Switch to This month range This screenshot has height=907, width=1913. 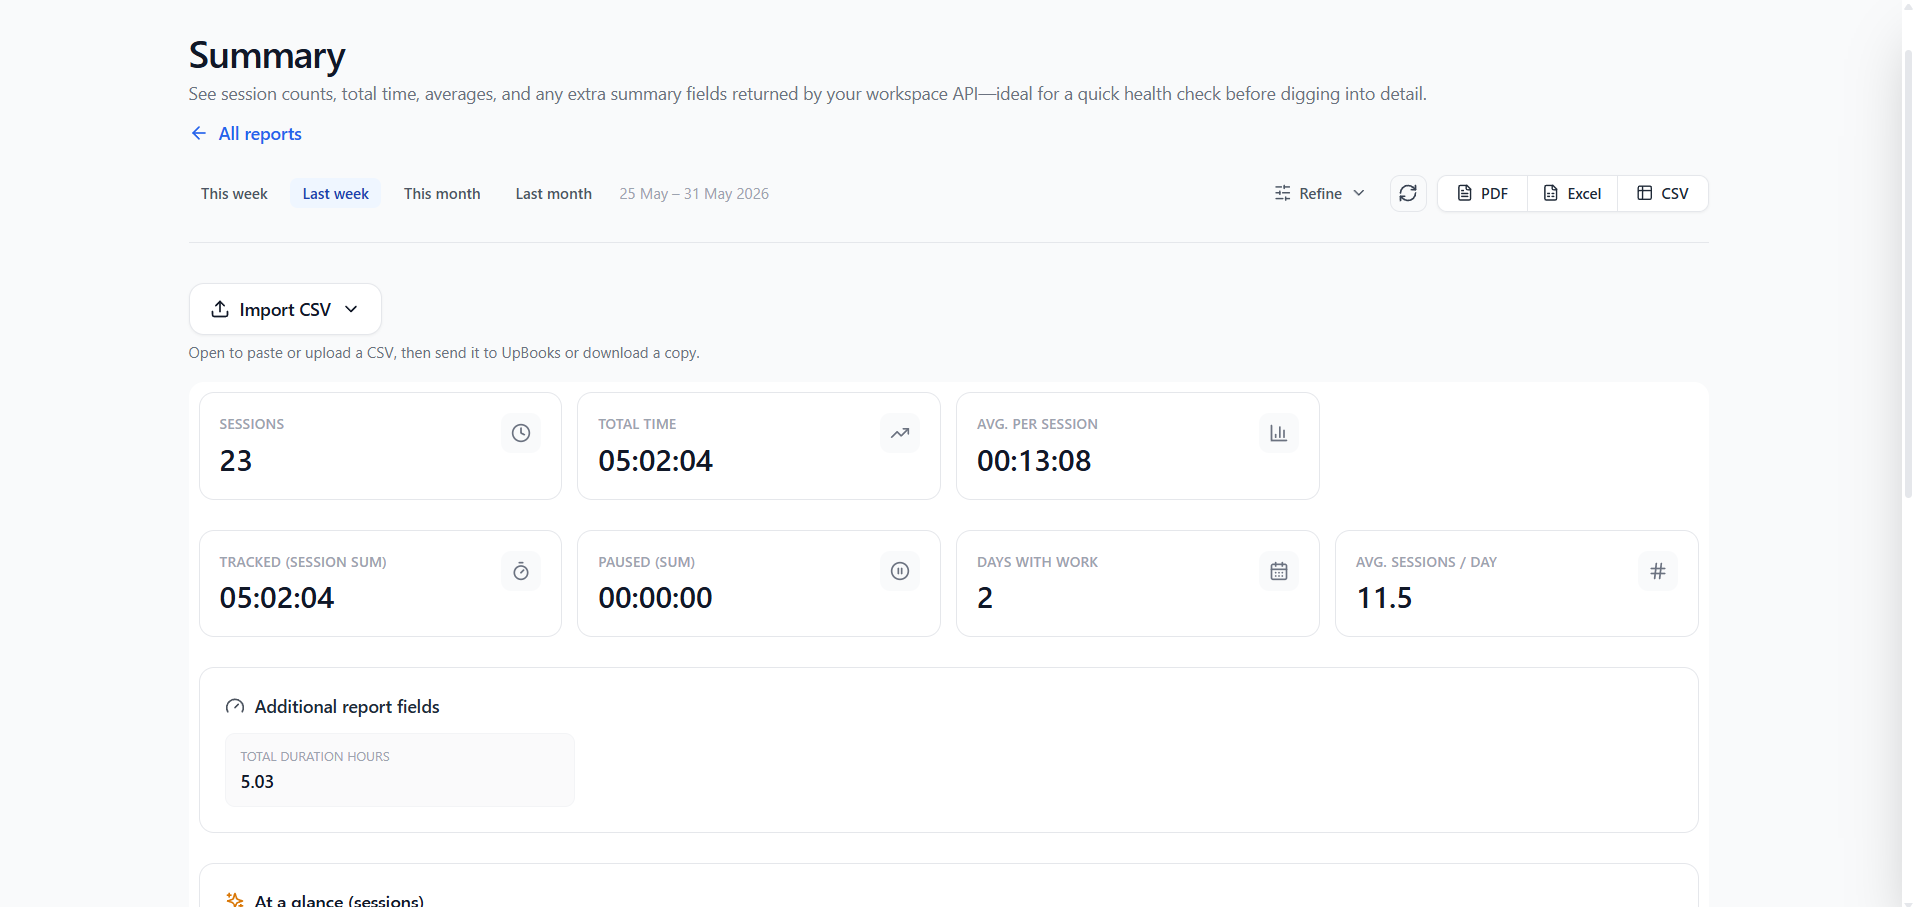click(x=442, y=193)
